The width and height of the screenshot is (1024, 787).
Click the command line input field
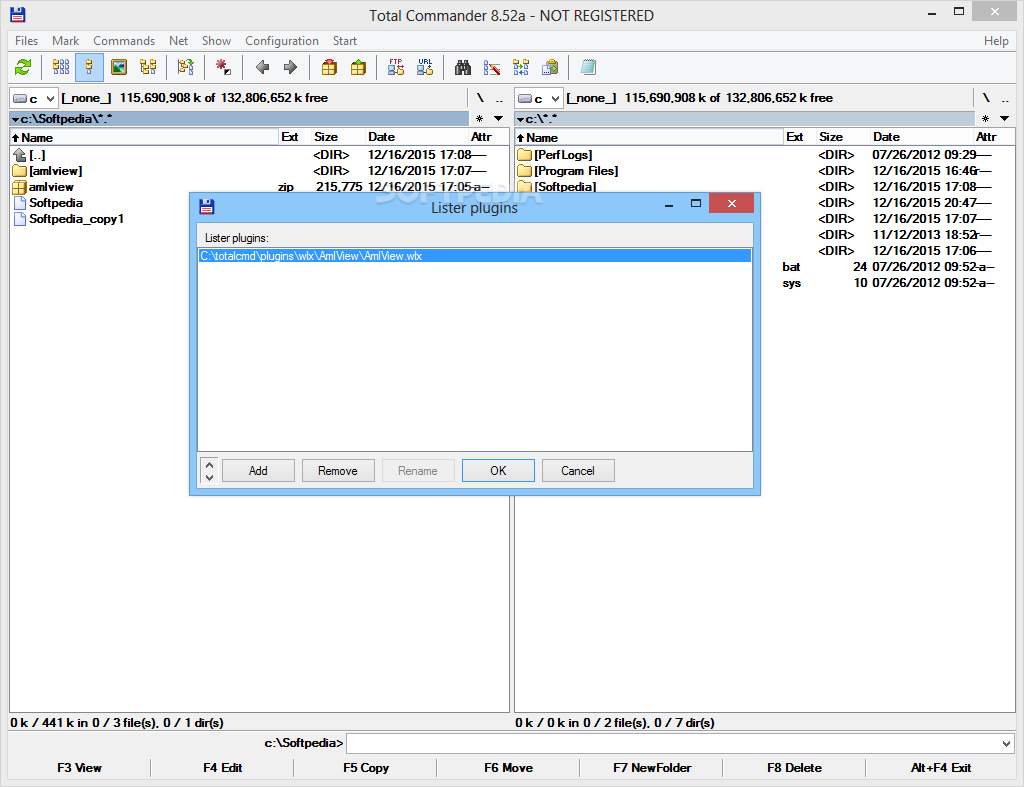673,743
